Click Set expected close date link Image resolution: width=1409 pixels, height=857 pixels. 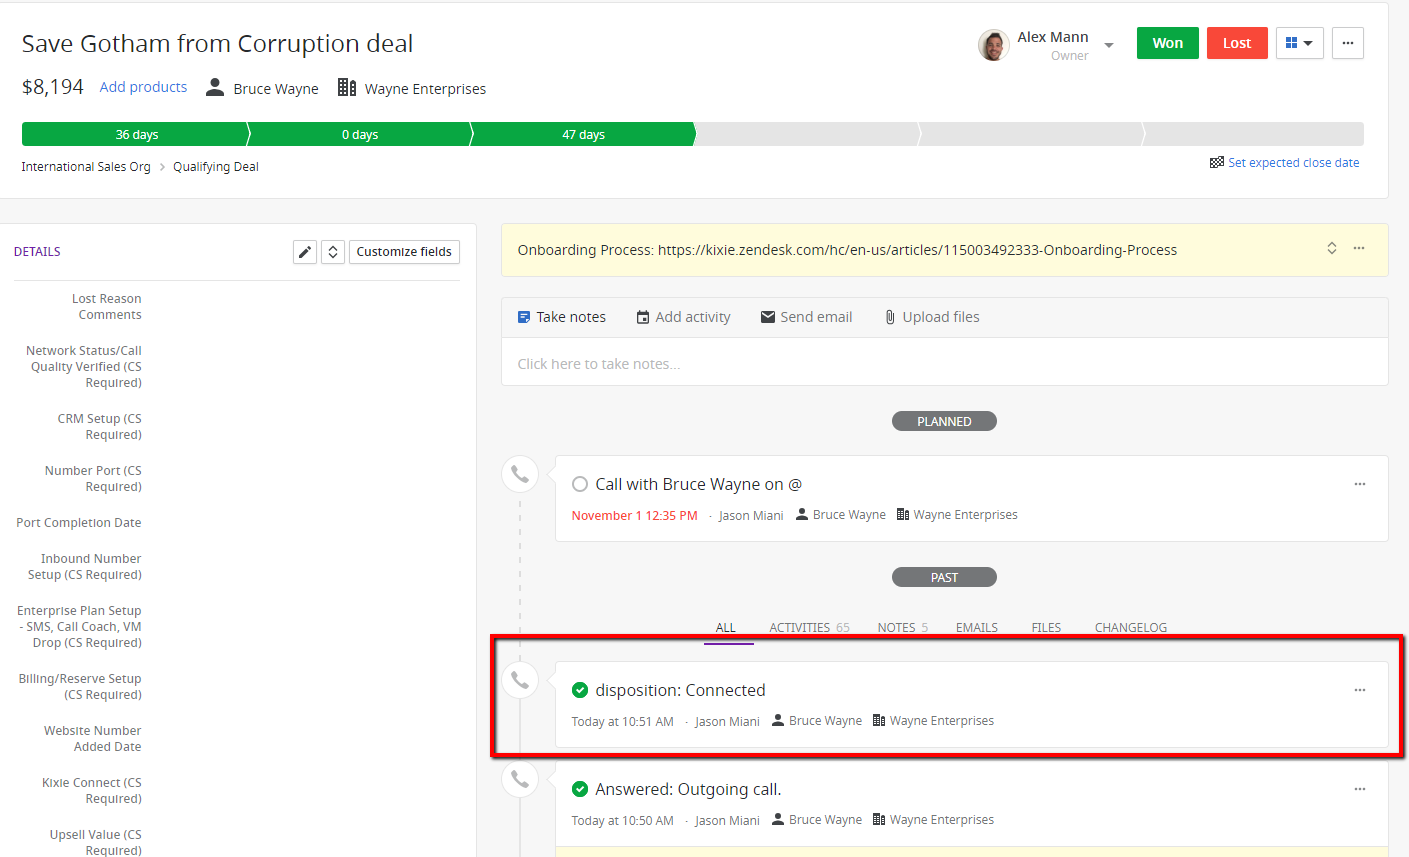pyautogui.click(x=1293, y=163)
